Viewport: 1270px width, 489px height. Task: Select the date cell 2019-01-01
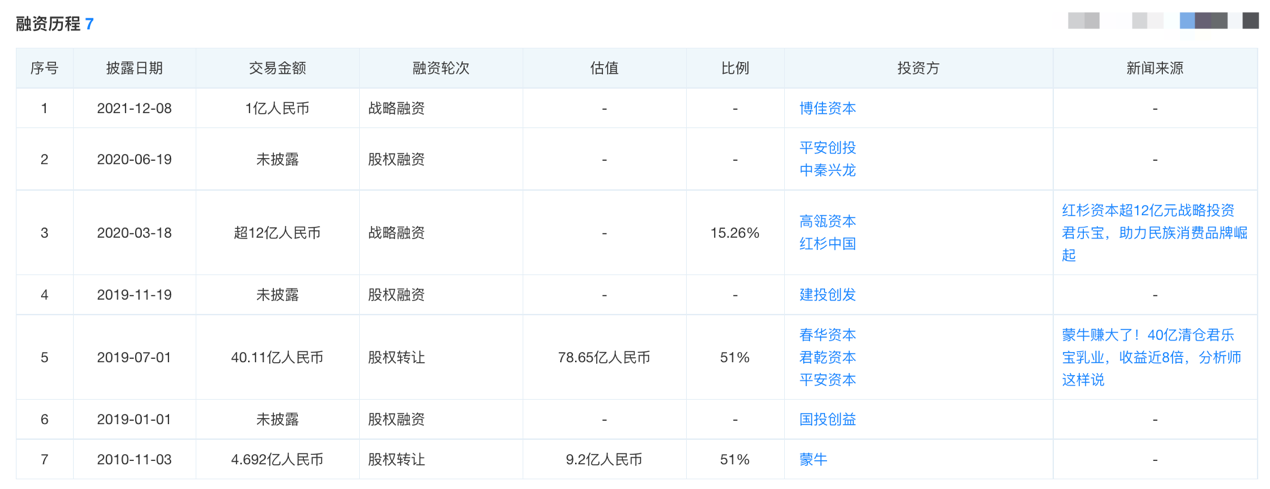[134, 420]
